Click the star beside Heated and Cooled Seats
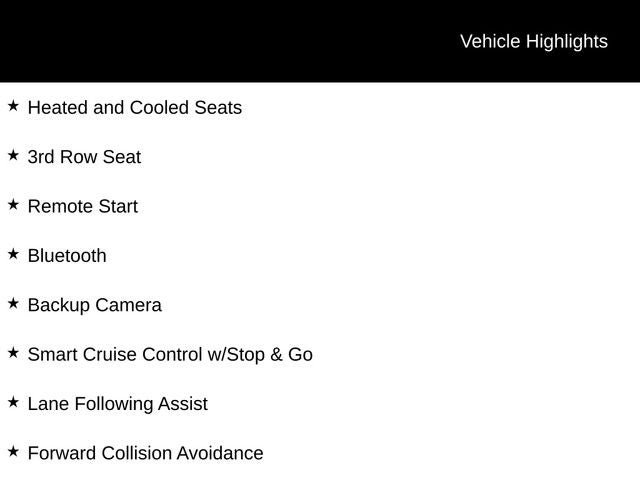The width and height of the screenshot is (640, 480). [x=13, y=106]
